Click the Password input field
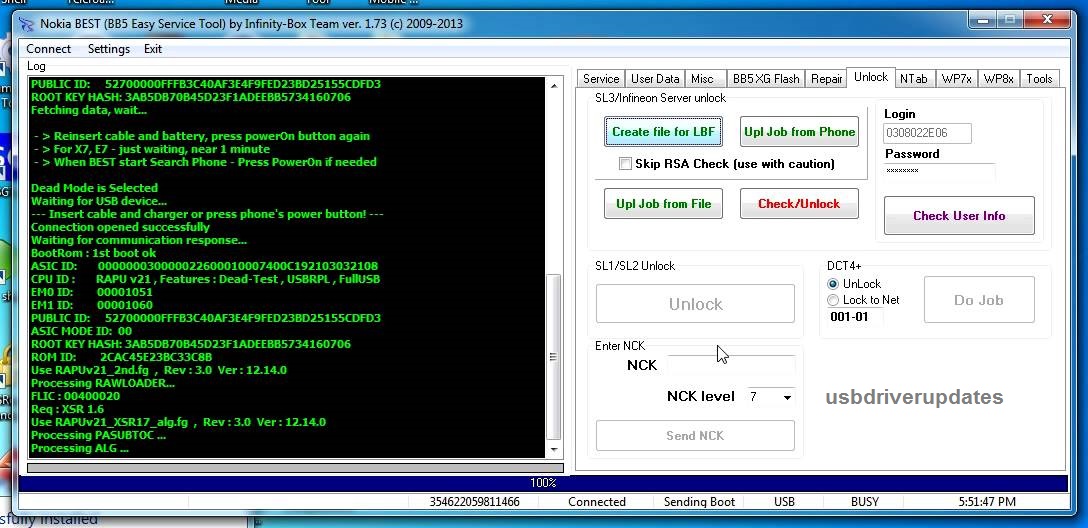The image size is (1088, 528). pyautogui.click(x=940, y=171)
